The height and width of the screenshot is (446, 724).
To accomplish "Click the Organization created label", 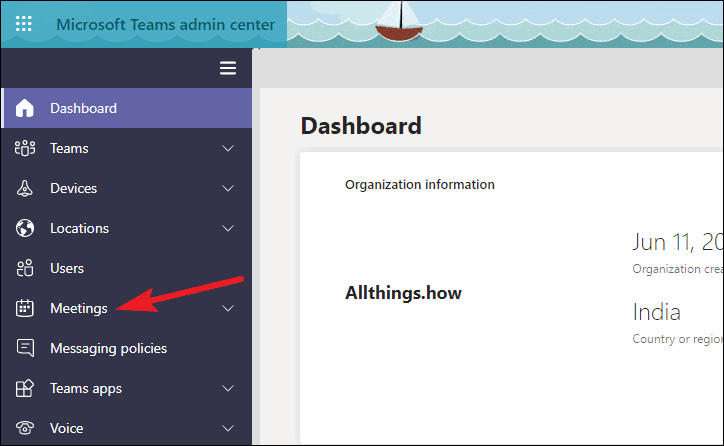I will pos(677,269).
